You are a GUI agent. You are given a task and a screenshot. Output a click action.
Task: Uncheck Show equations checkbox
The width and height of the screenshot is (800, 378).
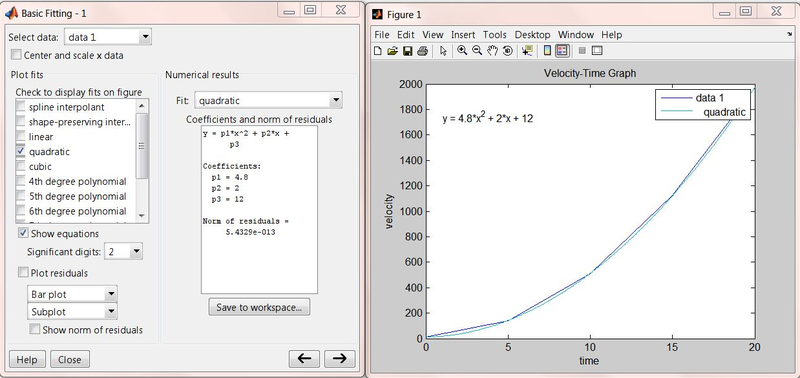(23, 233)
